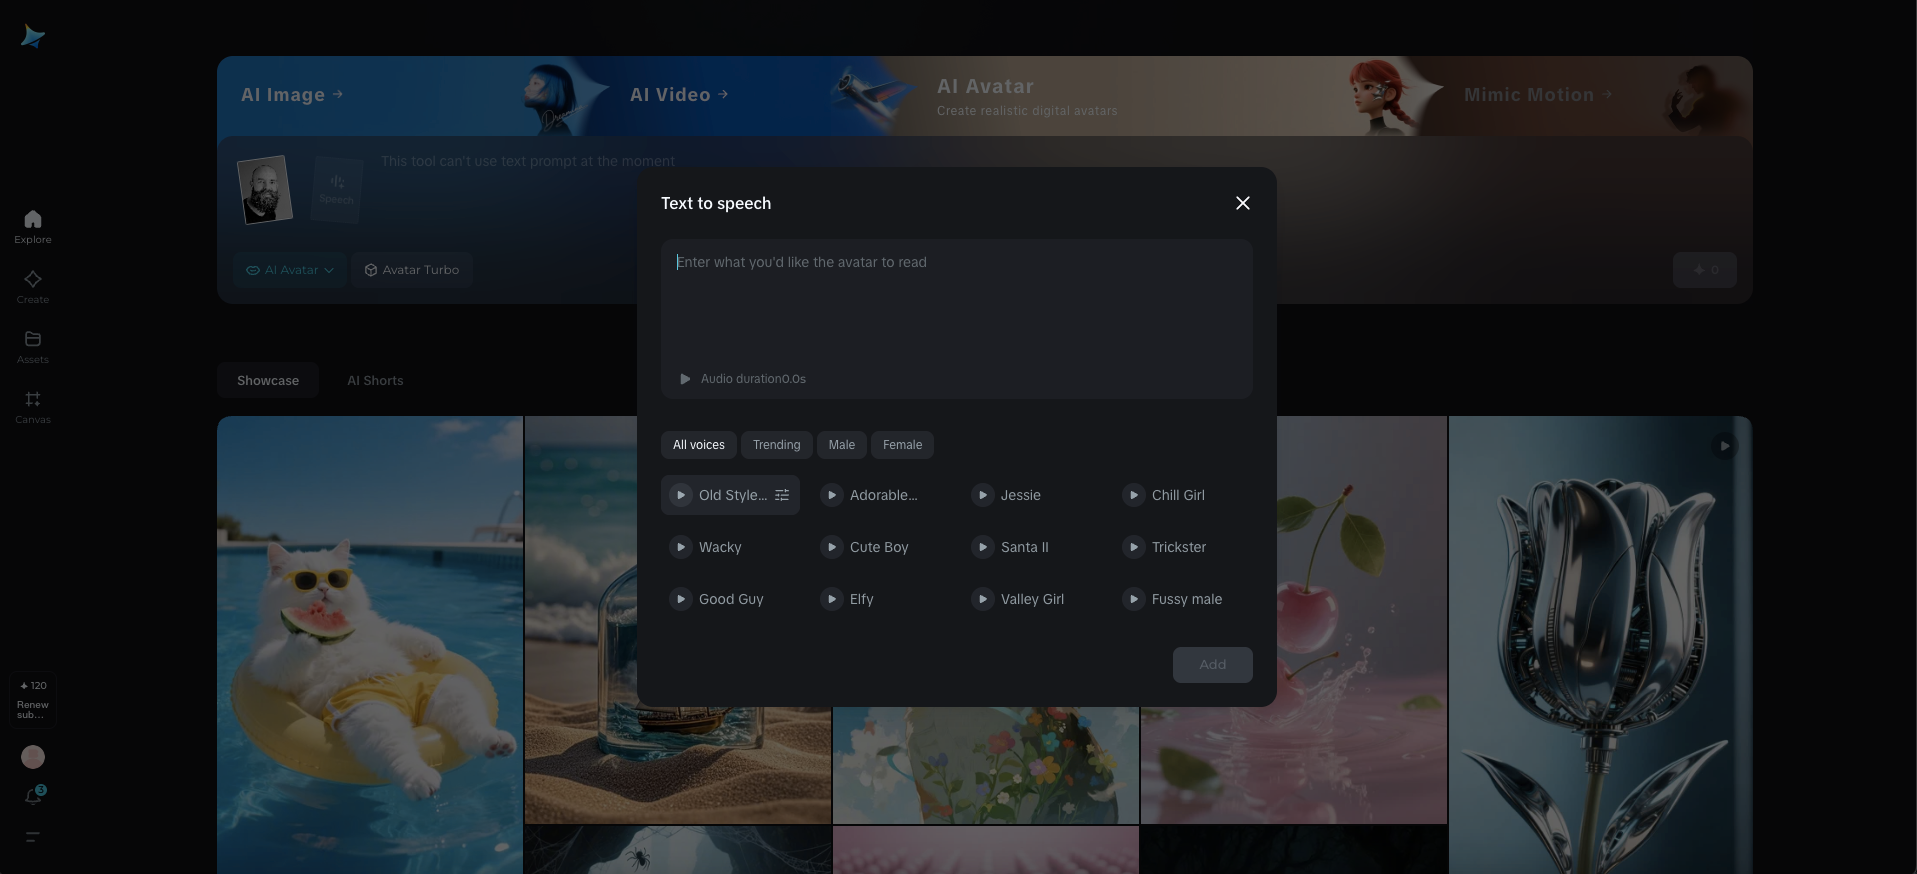
Task: Open the Canvas tool in sidebar
Action: (33, 406)
